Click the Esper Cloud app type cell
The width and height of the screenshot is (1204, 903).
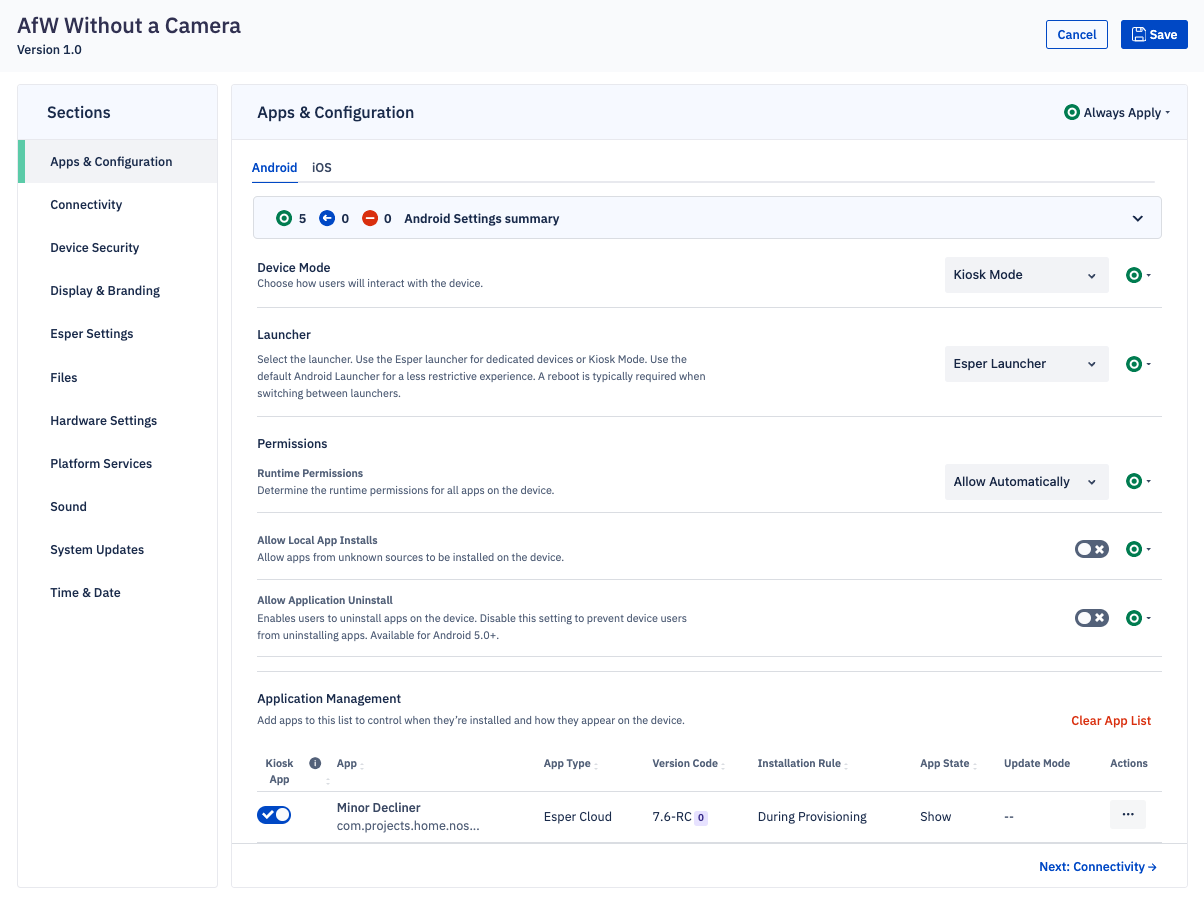pyautogui.click(x=578, y=817)
